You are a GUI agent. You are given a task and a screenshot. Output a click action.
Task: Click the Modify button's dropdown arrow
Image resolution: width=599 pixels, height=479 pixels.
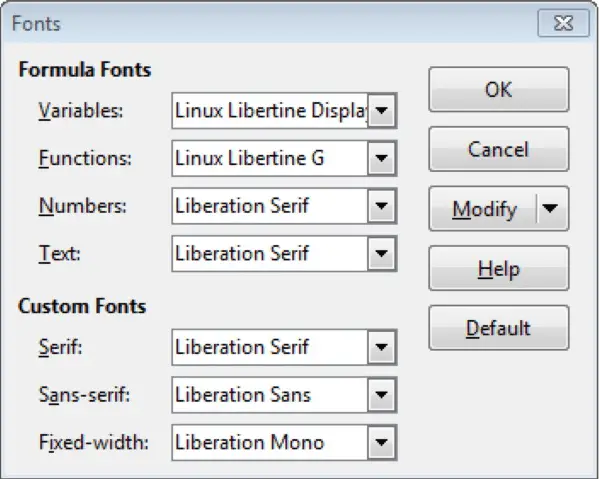(550, 209)
